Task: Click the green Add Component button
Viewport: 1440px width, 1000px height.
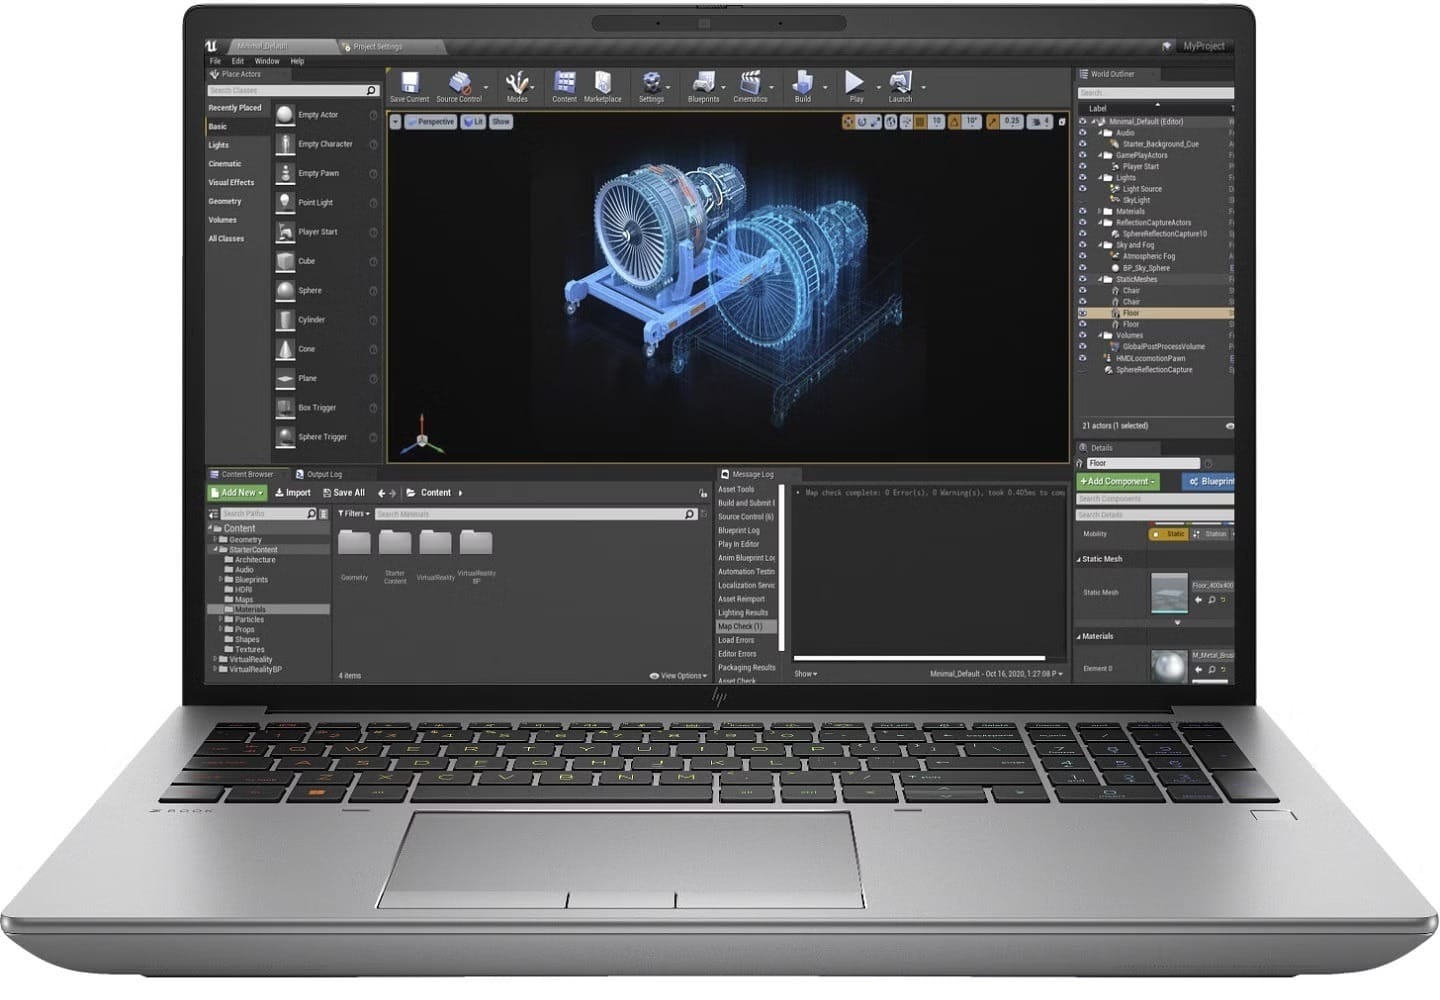Action: (1117, 481)
